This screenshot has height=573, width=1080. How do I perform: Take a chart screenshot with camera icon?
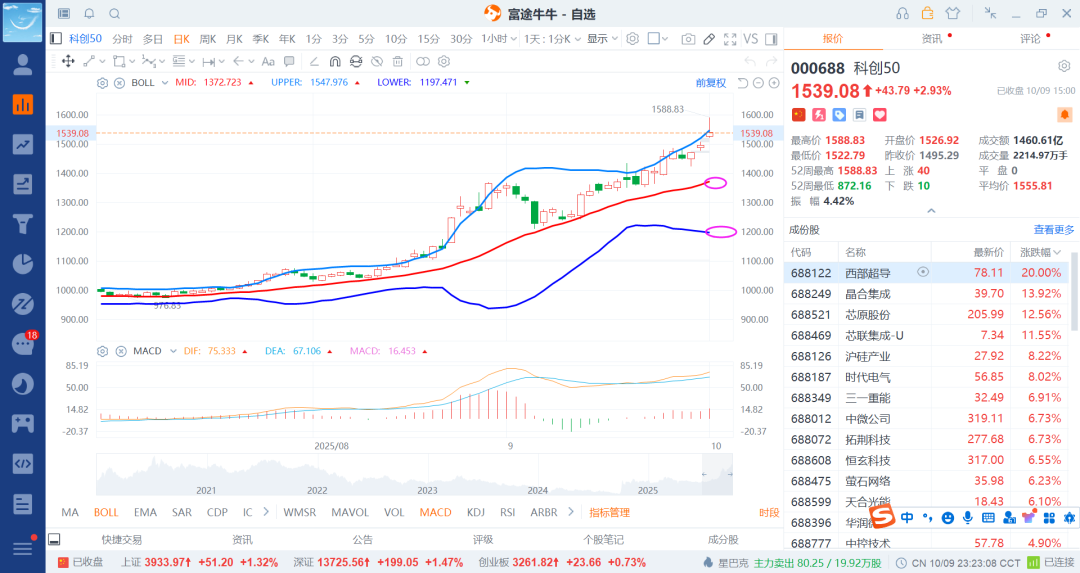[x=688, y=39]
